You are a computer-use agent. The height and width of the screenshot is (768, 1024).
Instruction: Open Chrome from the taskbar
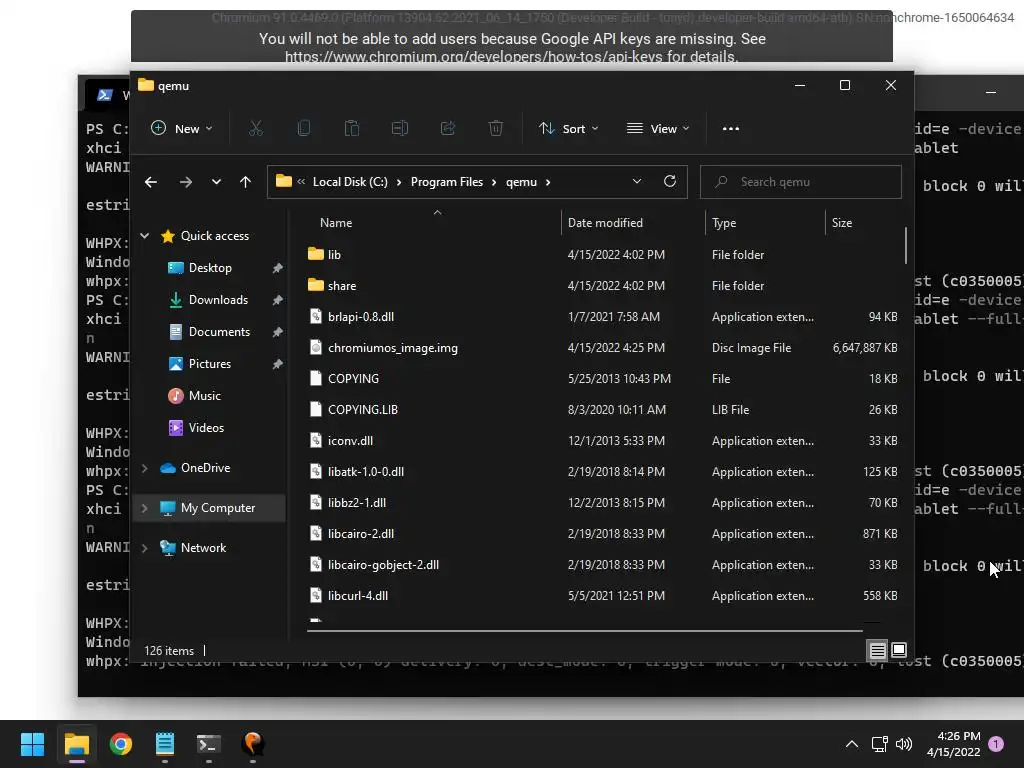121,744
